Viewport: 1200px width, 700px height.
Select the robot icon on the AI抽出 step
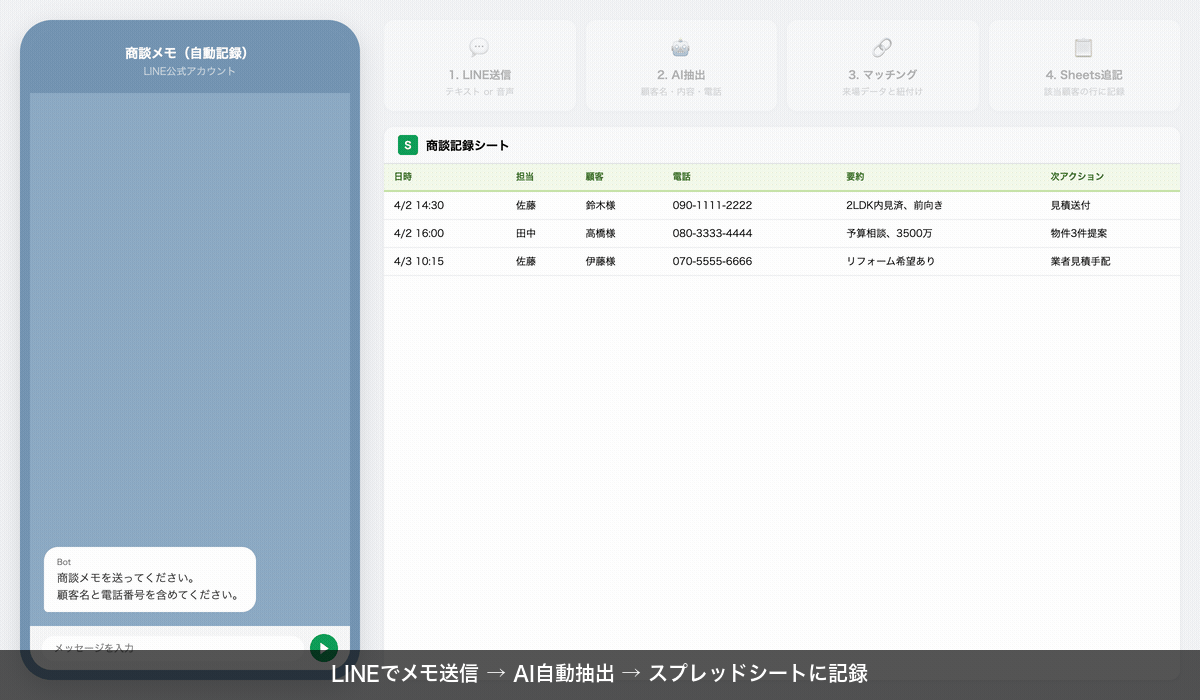pyautogui.click(x=681, y=48)
